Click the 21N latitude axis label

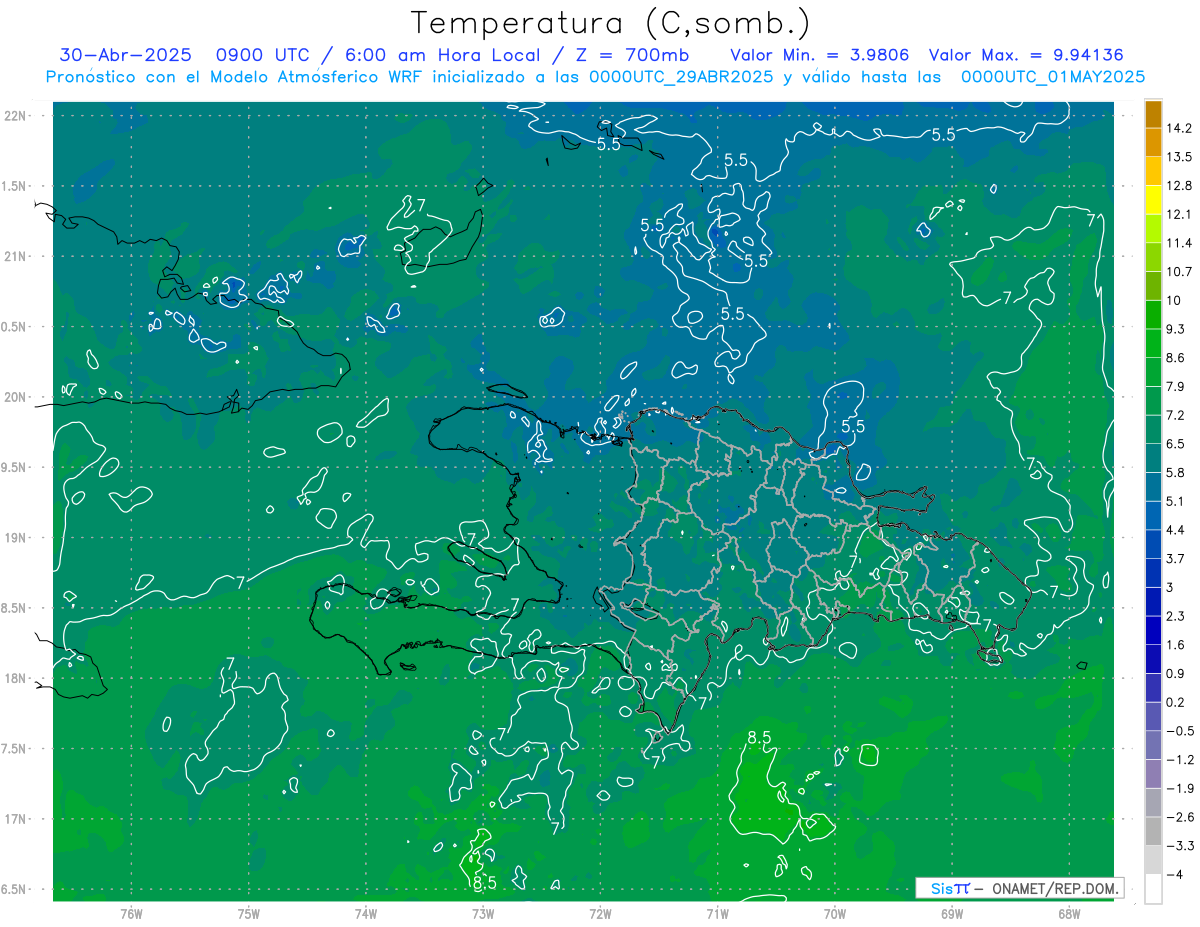14,256
